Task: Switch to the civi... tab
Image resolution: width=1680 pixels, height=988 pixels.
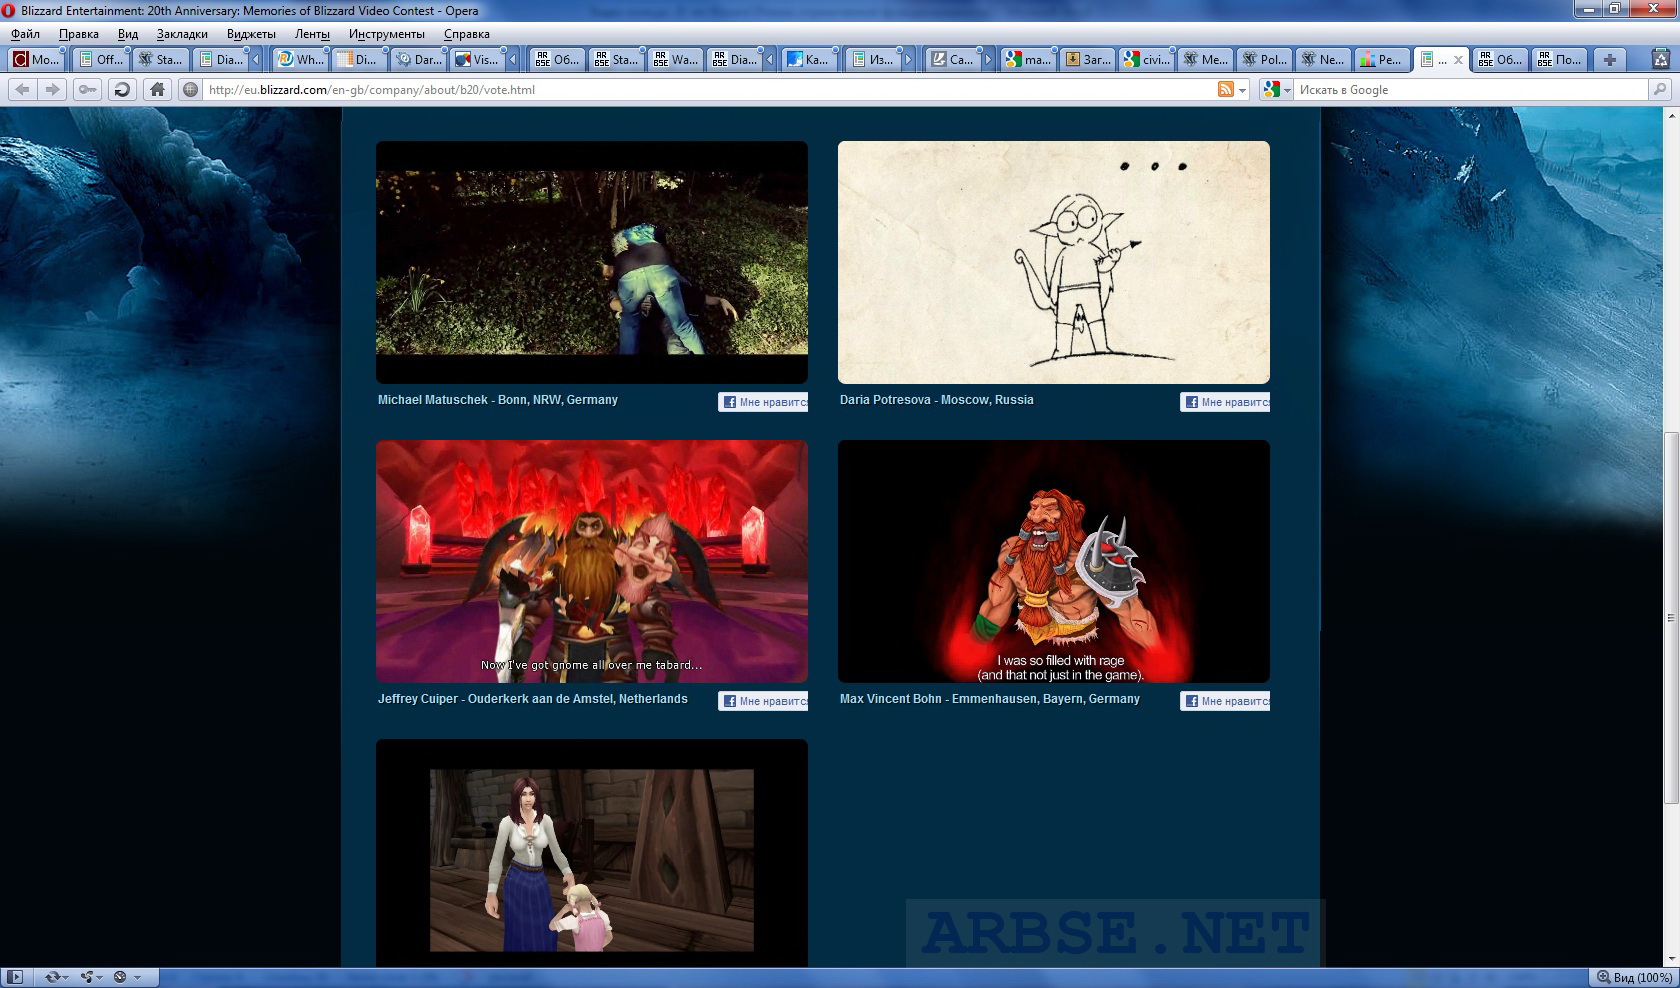Action: pos(1147,59)
